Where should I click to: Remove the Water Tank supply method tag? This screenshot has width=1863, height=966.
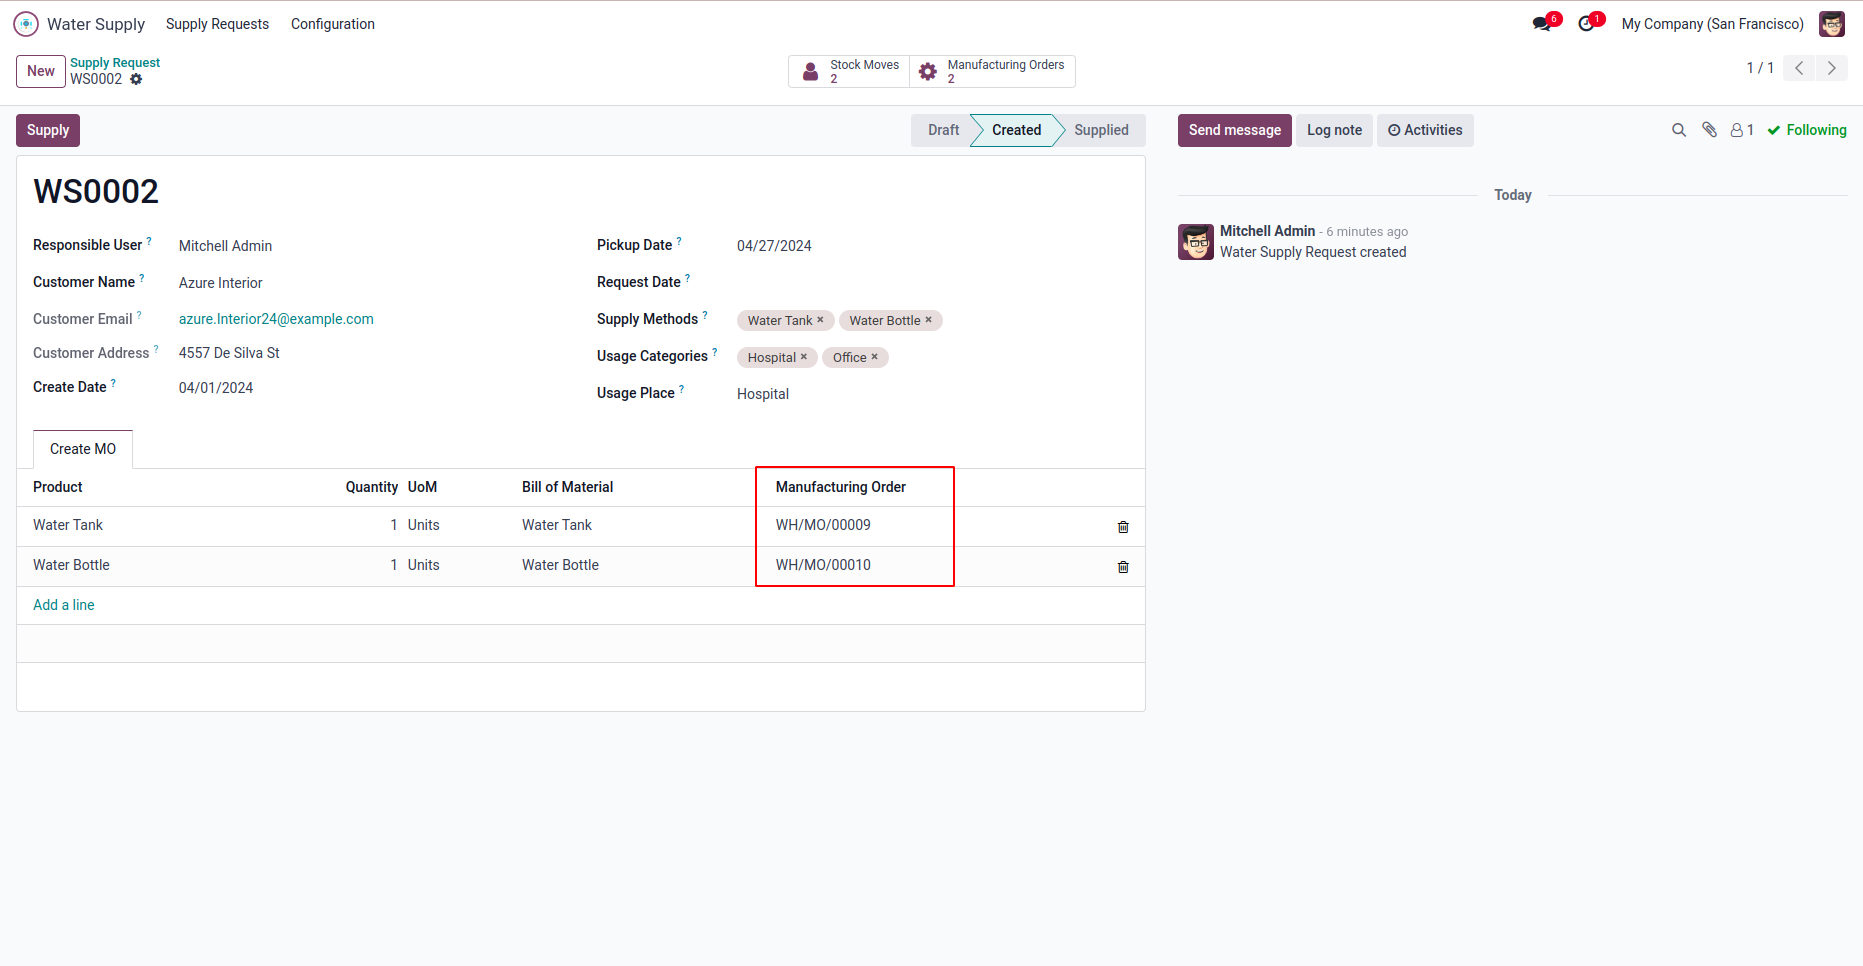click(x=820, y=320)
